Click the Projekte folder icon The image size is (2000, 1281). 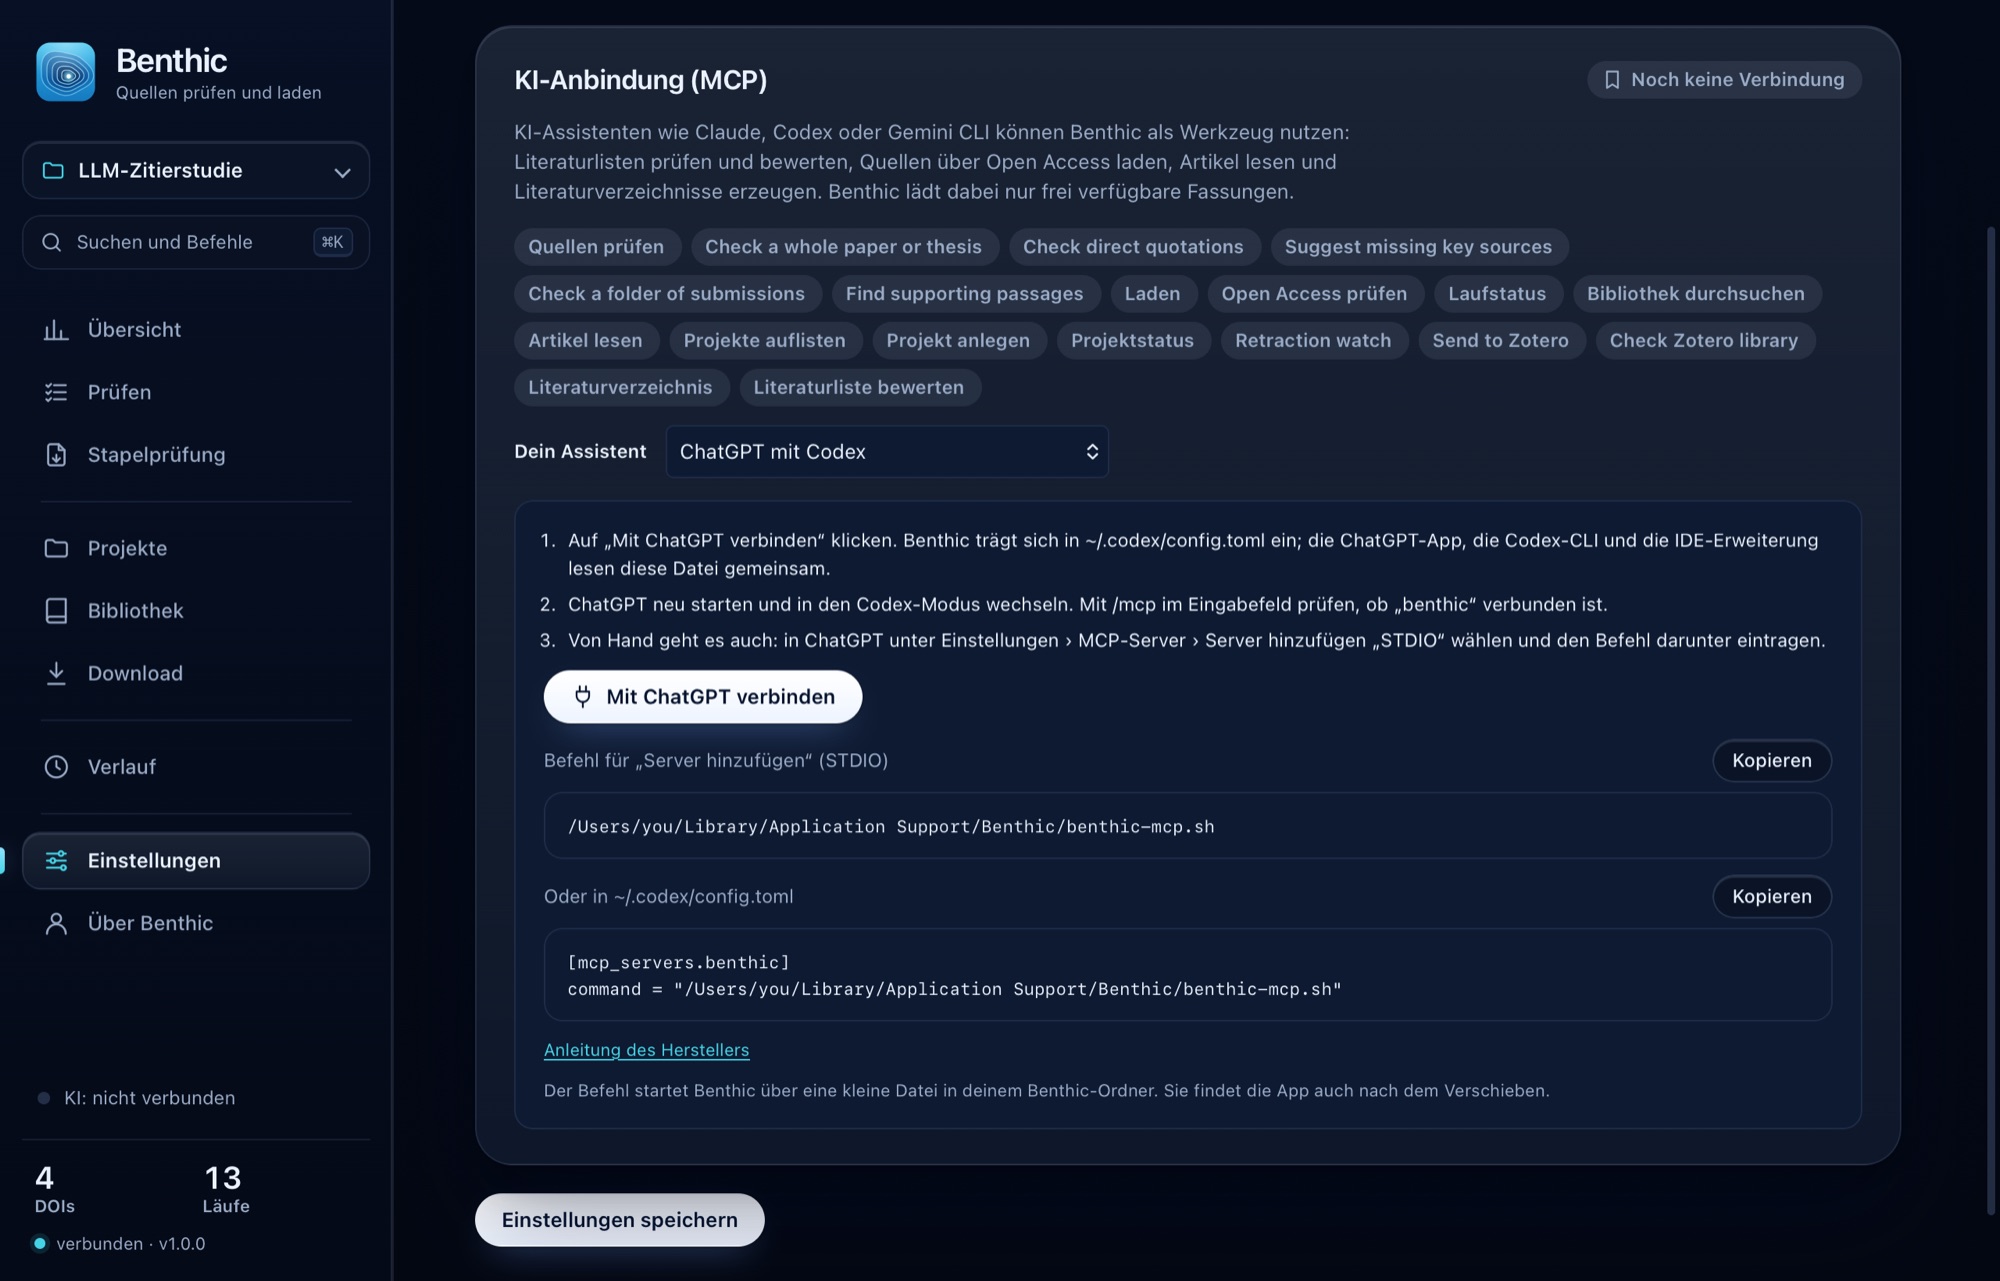(56, 548)
